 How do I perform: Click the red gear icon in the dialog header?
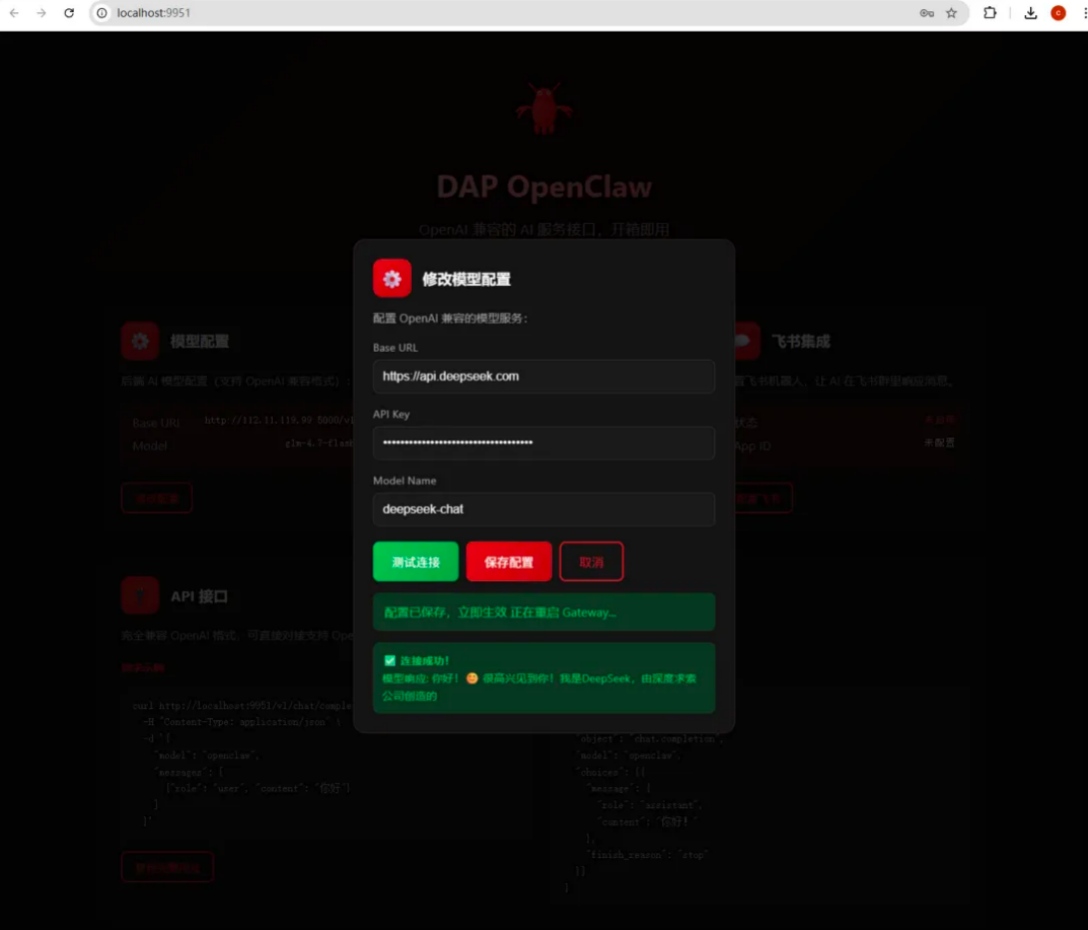tap(392, 279)
